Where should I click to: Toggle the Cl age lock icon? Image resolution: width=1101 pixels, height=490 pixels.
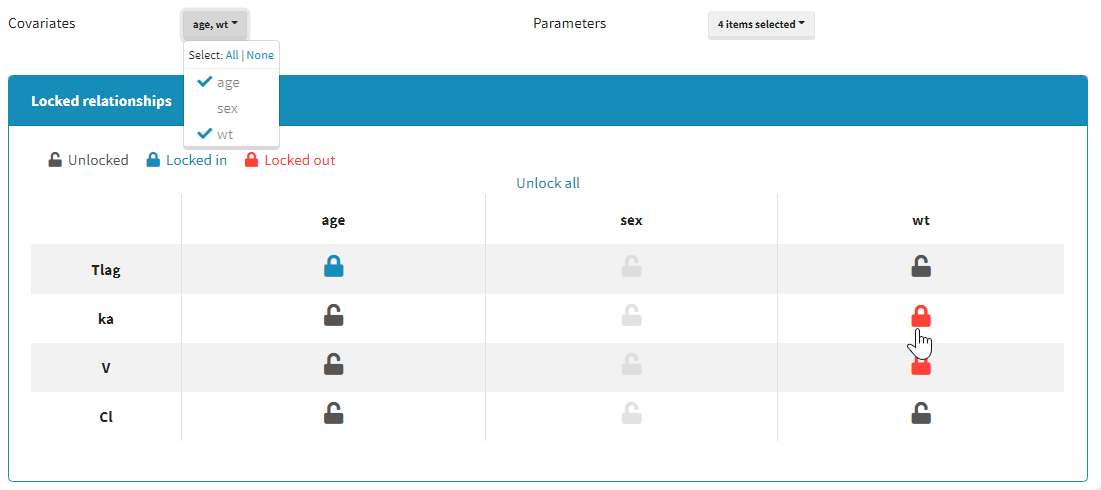pos(334,413)
